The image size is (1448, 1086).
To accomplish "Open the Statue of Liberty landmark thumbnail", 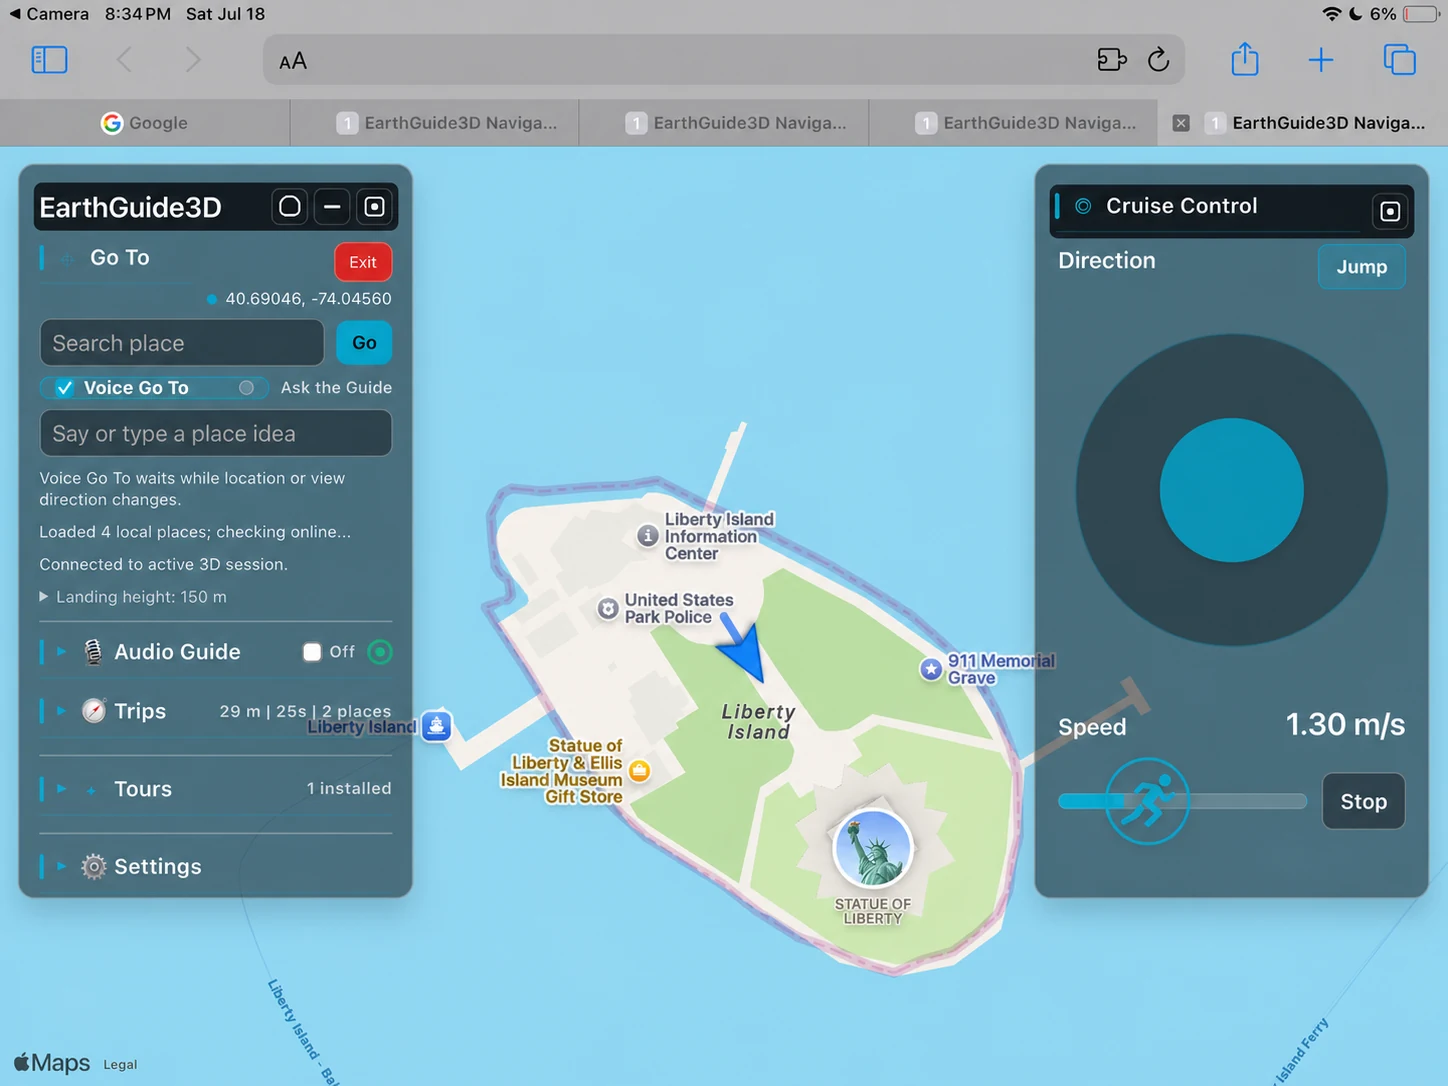I will [873, 849].
